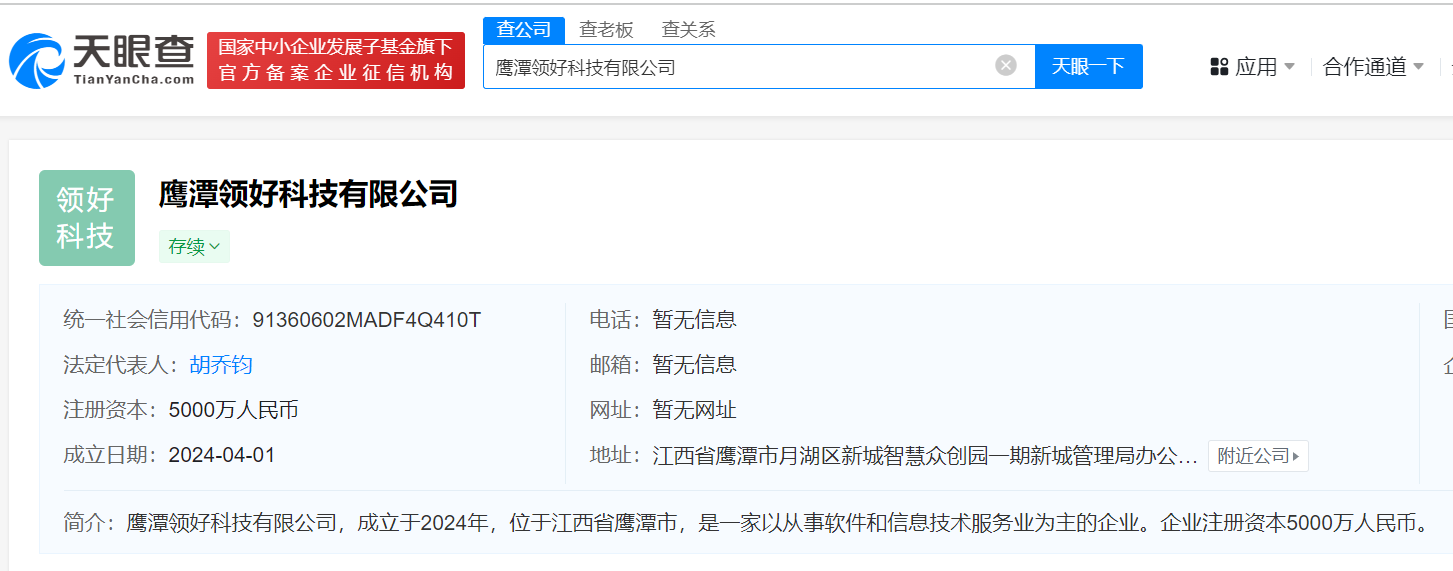Click the TianYanCha logo
1453x571 pixels.
tap(101, 60)
